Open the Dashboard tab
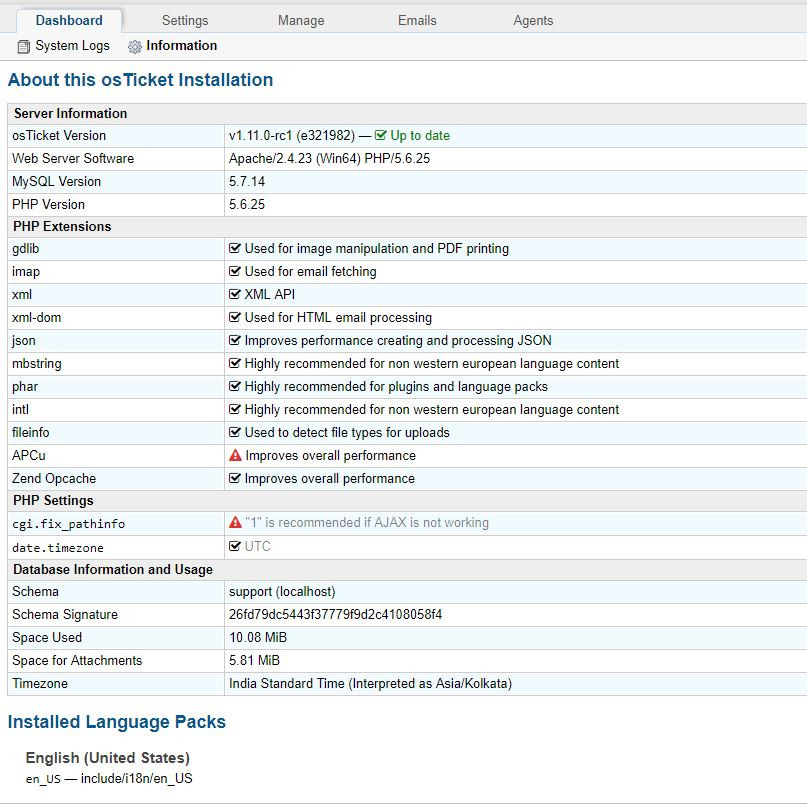Image resolution: width=807 pixels, height=804 pixels. coord(69,21)
